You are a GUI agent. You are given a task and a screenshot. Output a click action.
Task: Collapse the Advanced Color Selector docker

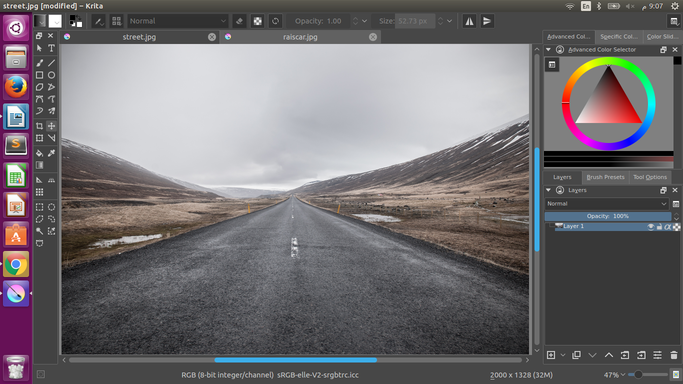[548, 50]
